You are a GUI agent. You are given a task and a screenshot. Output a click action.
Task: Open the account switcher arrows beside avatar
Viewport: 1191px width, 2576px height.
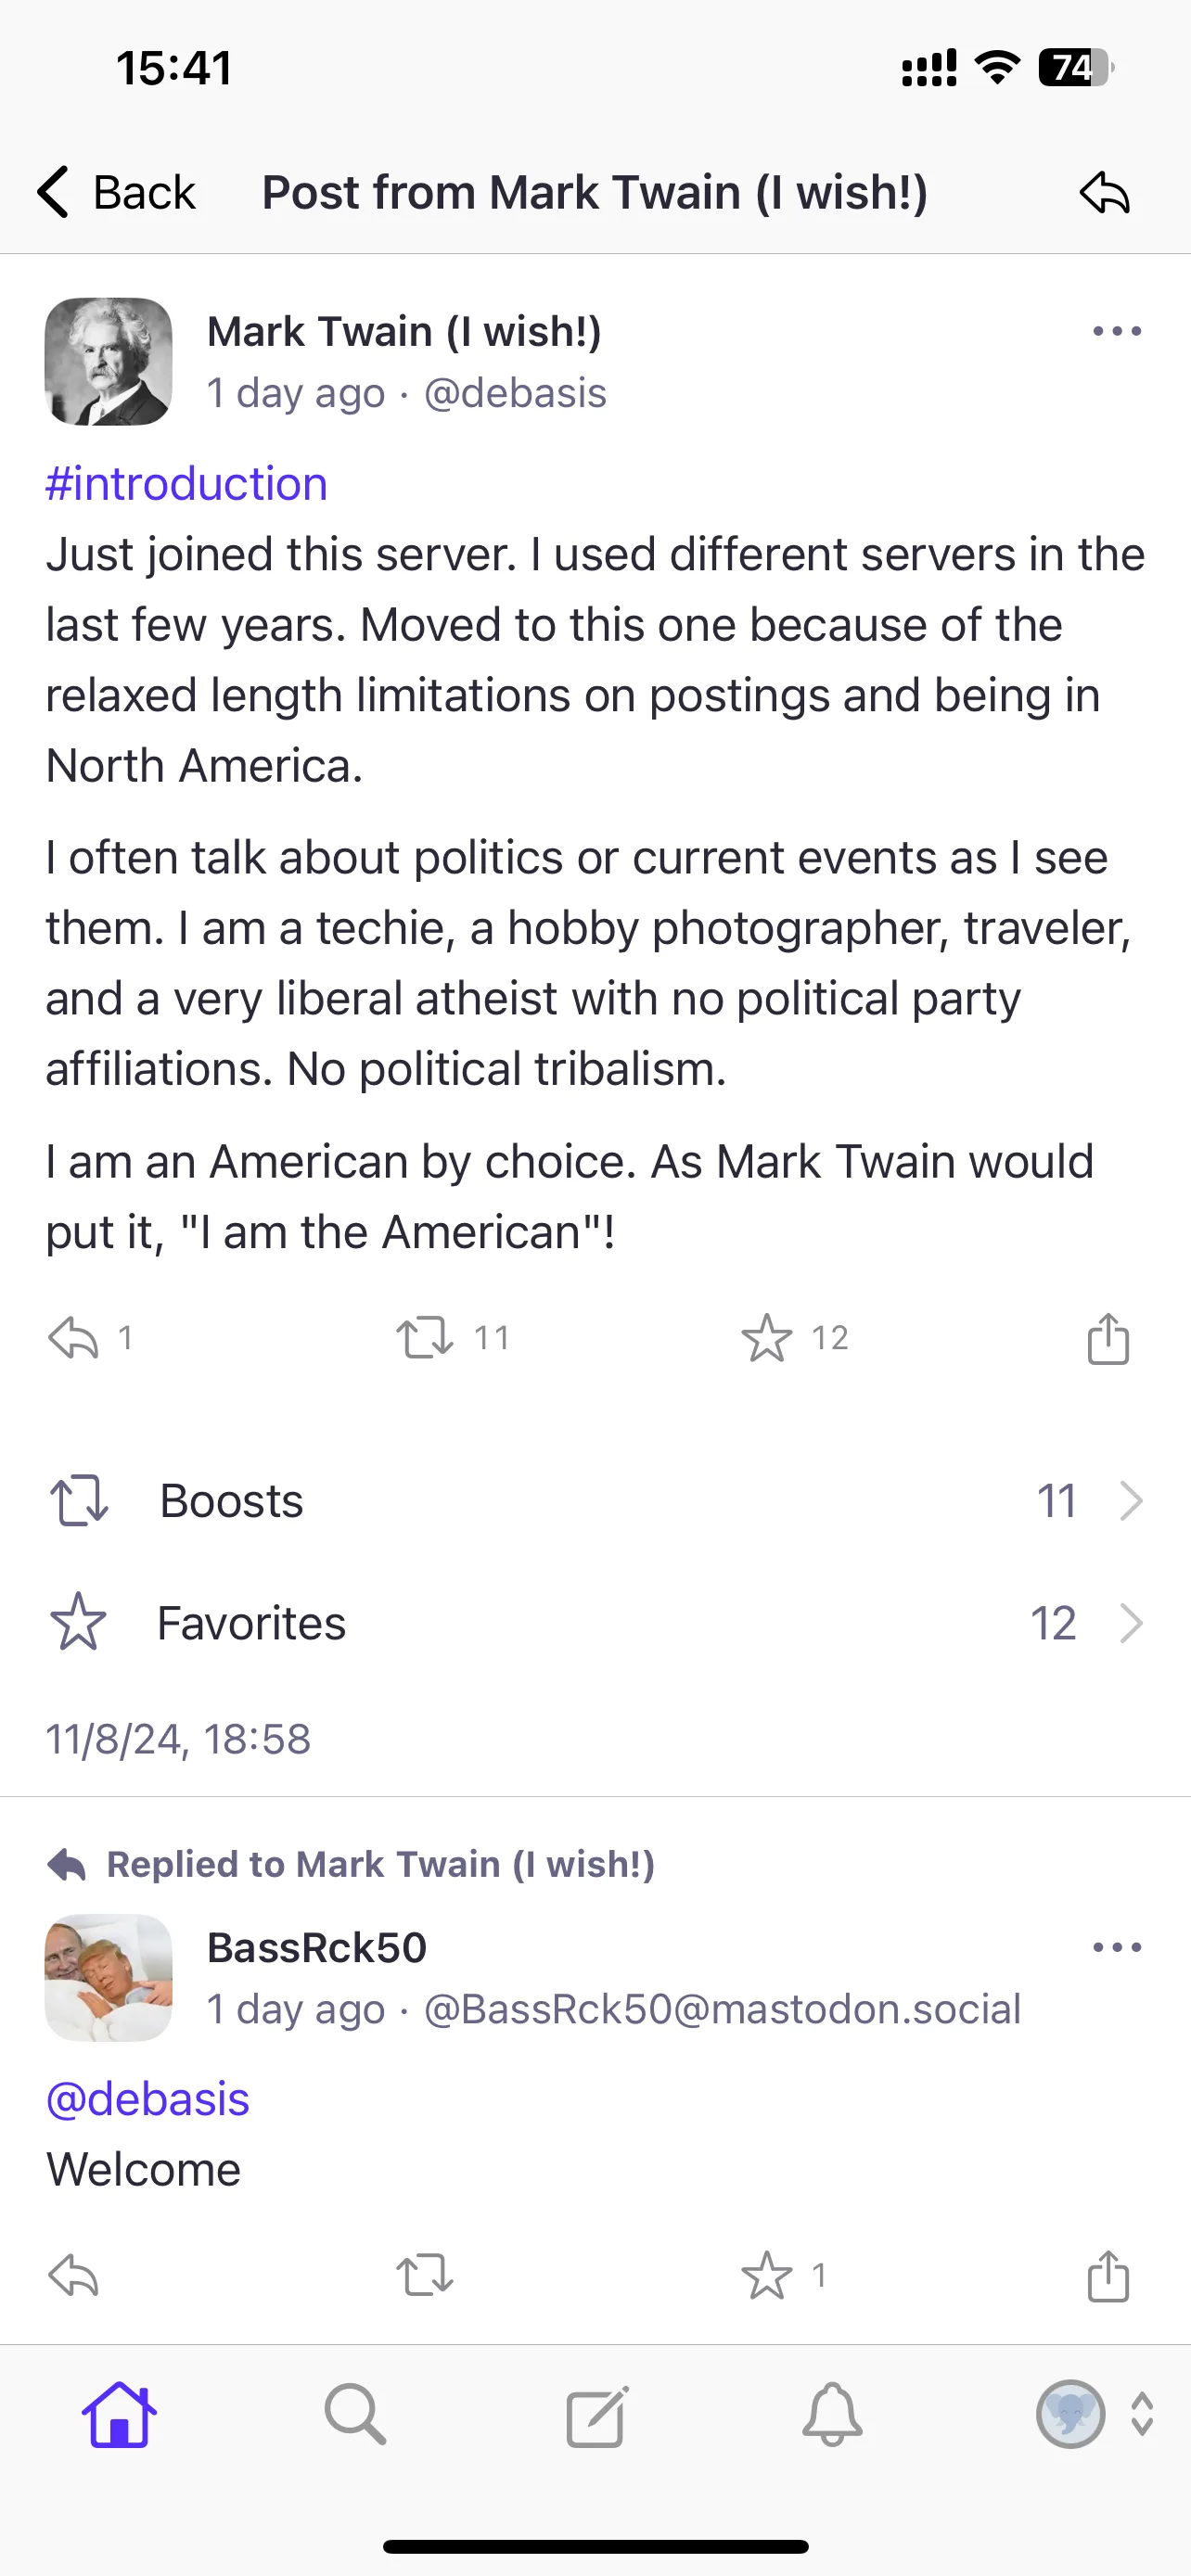(x=1142, y=2415)
